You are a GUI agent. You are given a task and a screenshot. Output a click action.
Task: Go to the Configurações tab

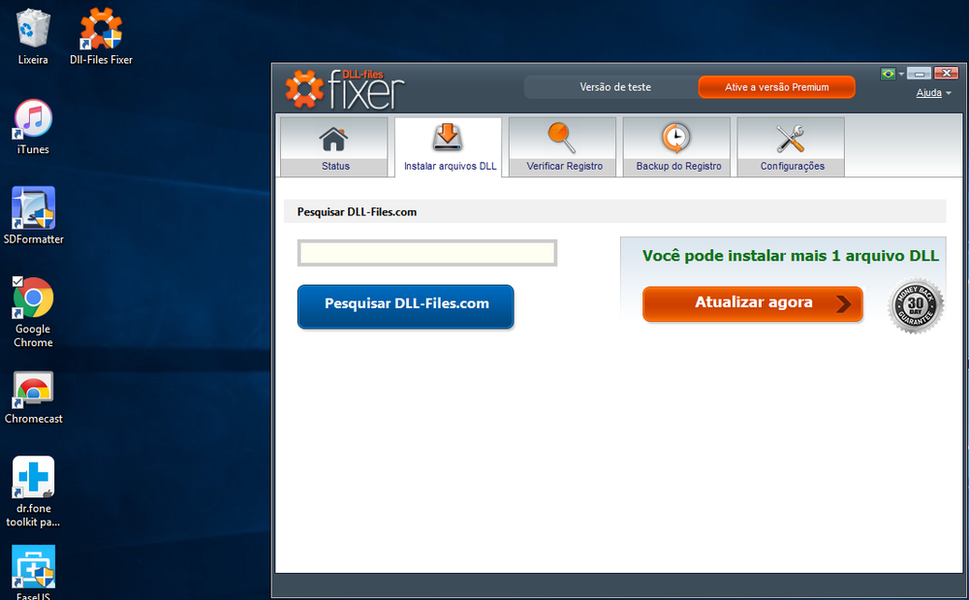(x=791, y=147)
